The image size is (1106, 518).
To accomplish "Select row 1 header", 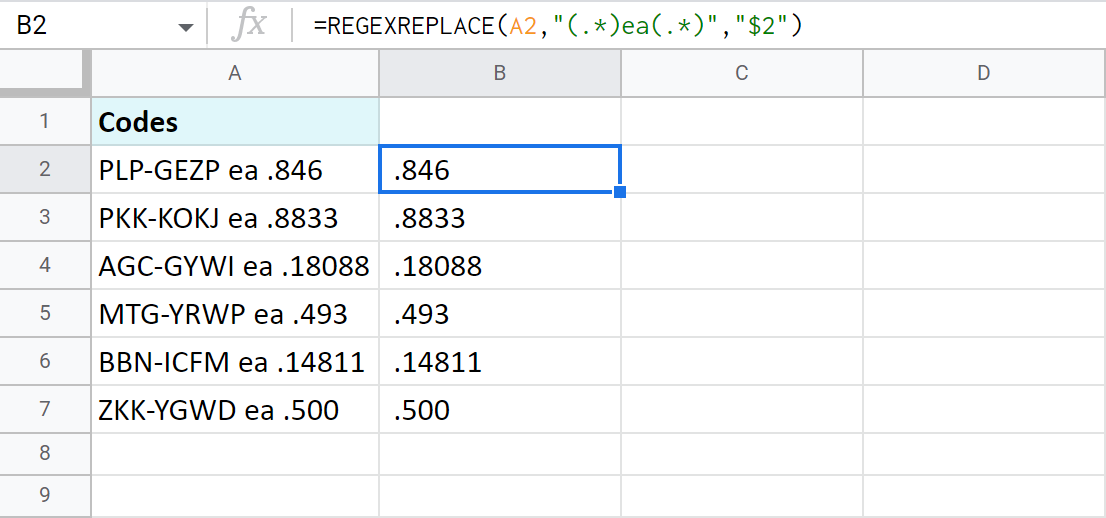I will pos(45,122).
